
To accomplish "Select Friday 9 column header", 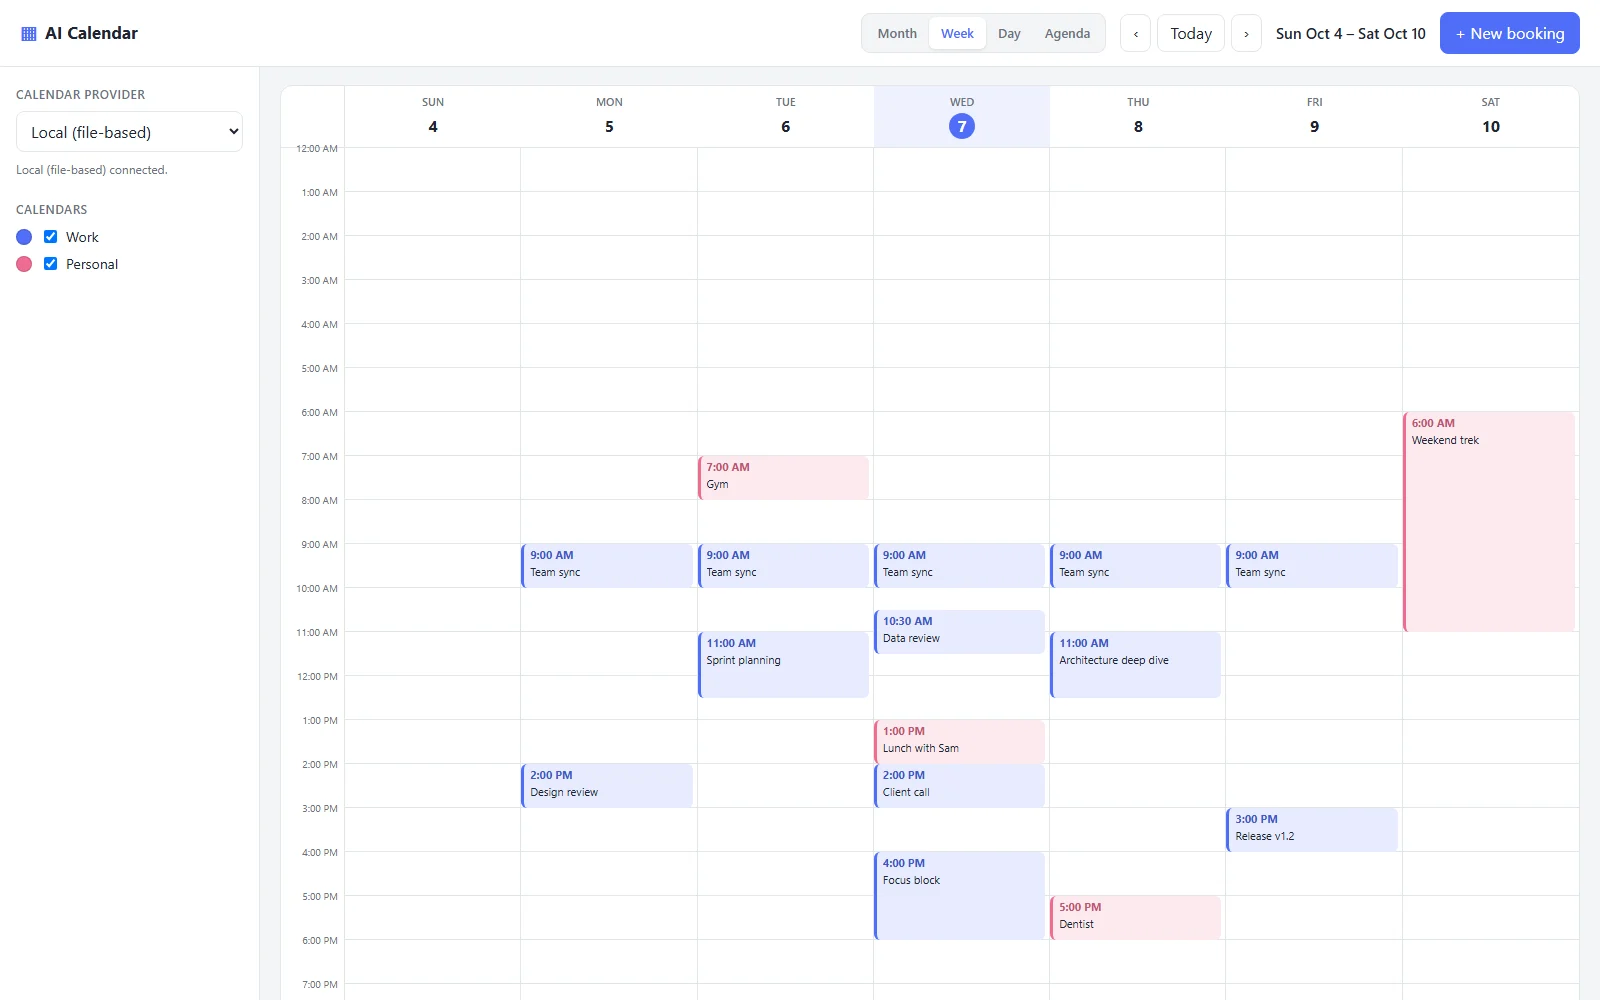I will click(1314, 116).
